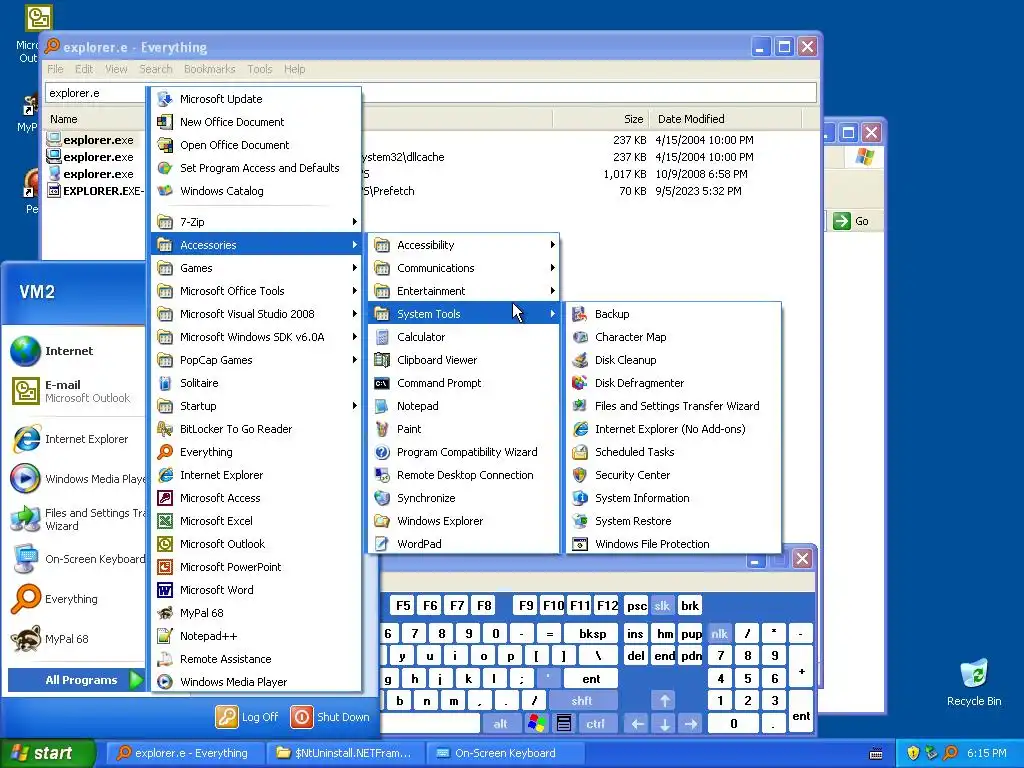Expand the 7-Zip submenu
Image resolution: width=1024 pixels, height=768 pixels.
pos(256,222)
